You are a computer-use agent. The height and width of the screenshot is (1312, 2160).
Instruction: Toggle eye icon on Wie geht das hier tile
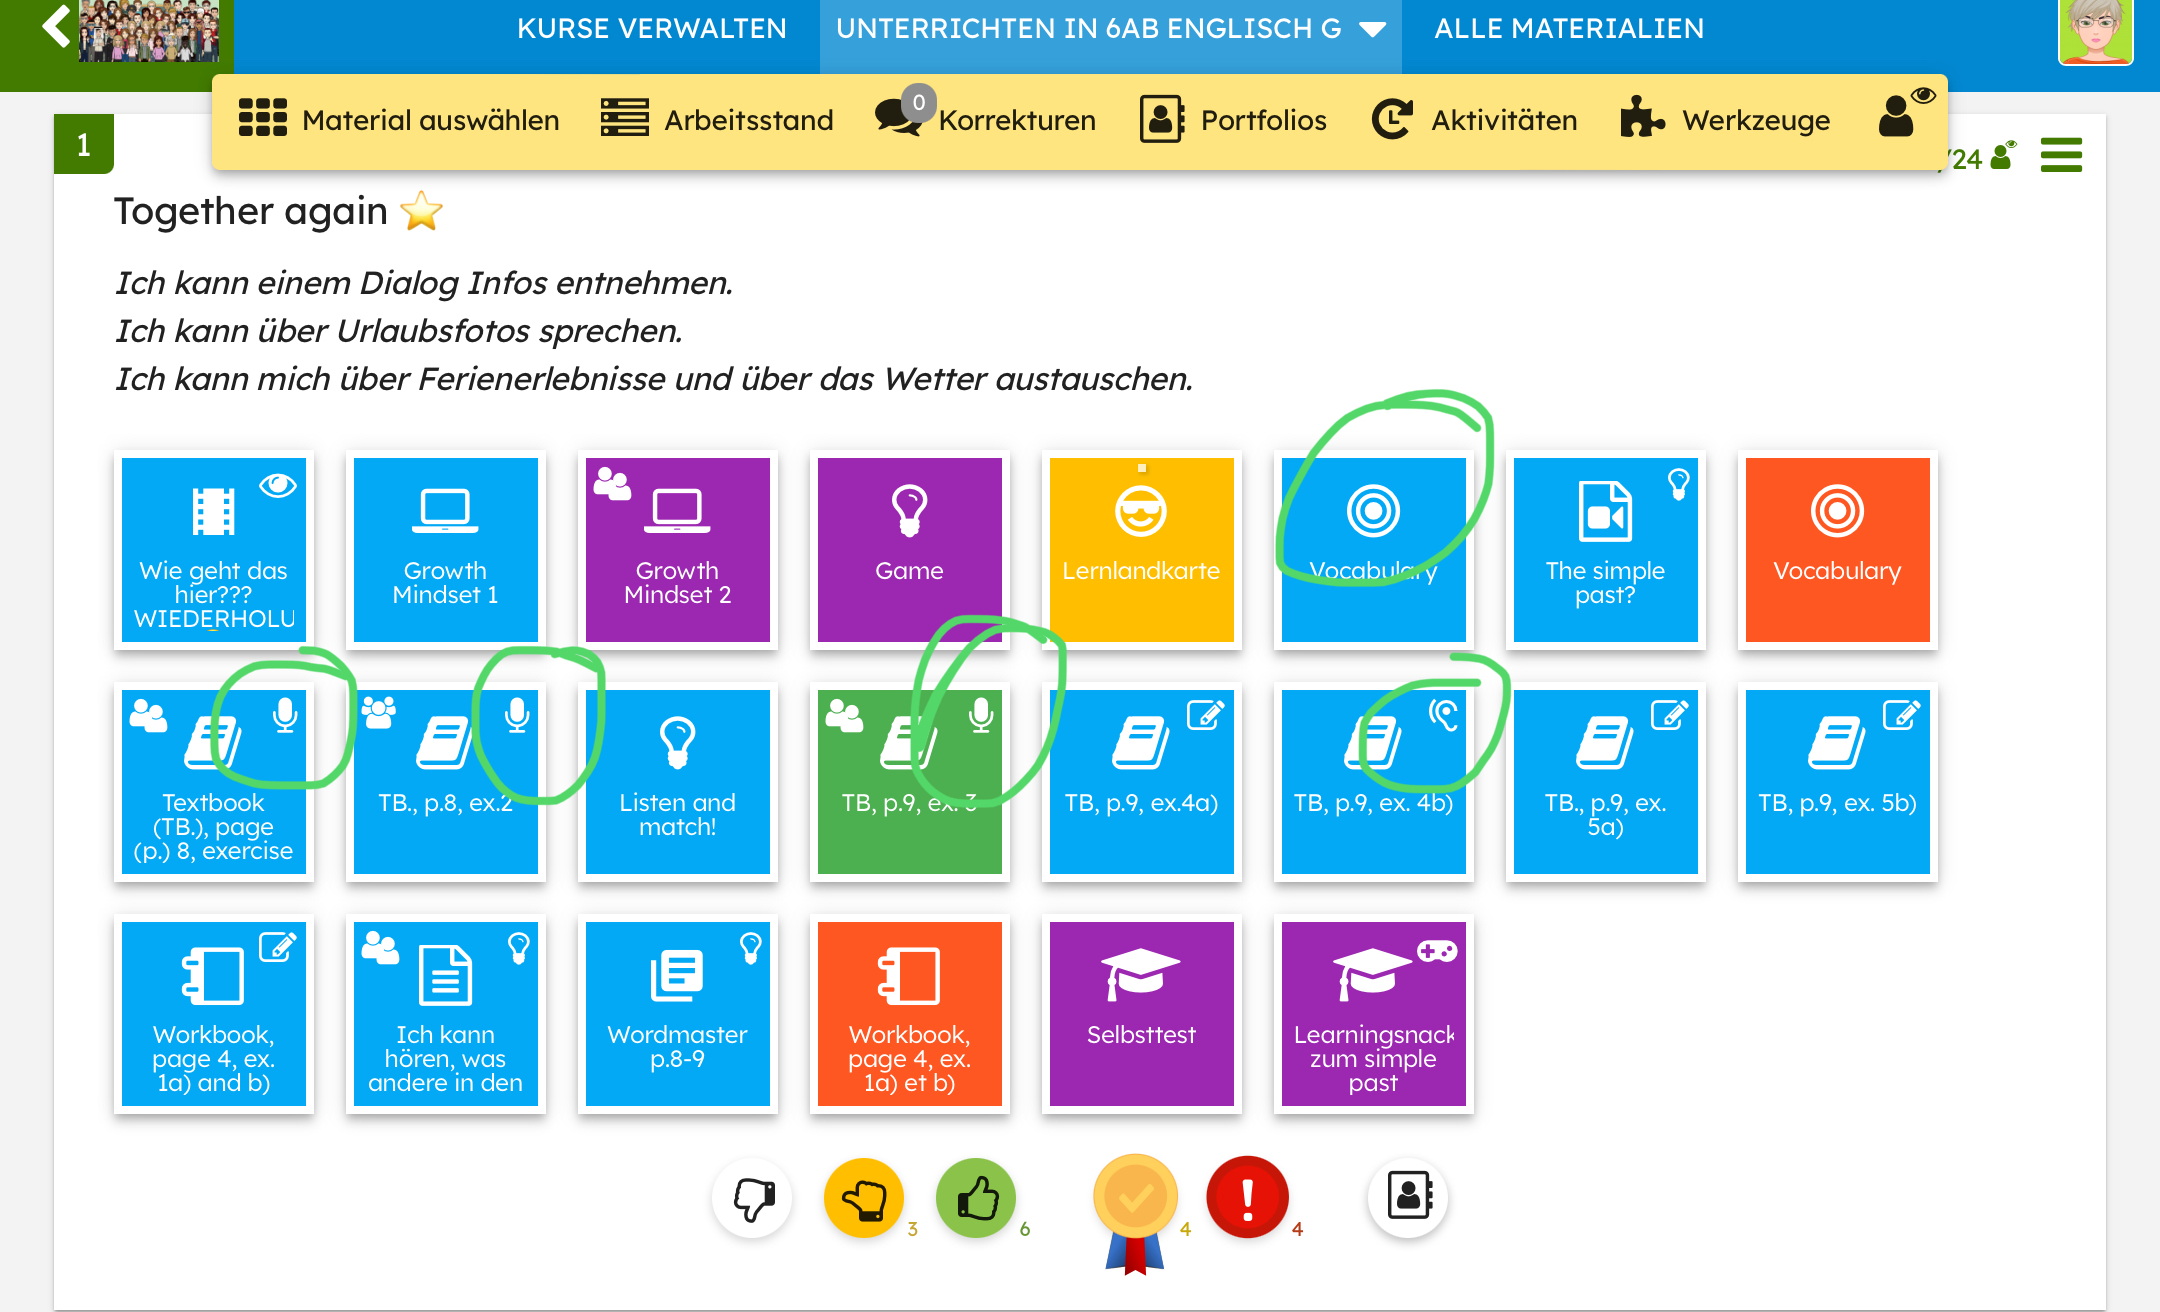(277, 486)
